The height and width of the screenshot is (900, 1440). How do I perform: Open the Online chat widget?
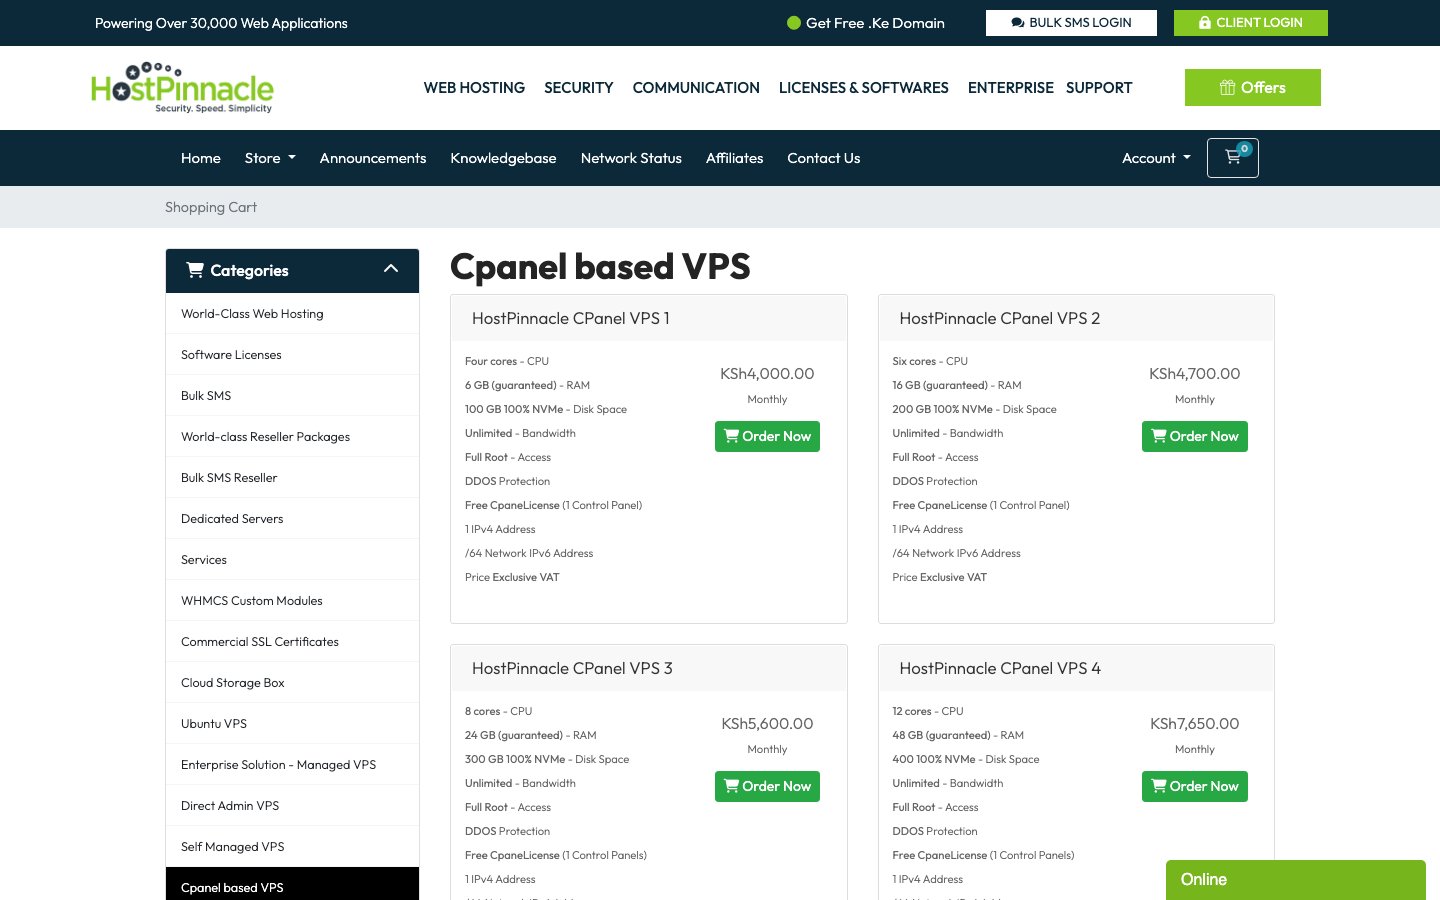point(1296,880)
